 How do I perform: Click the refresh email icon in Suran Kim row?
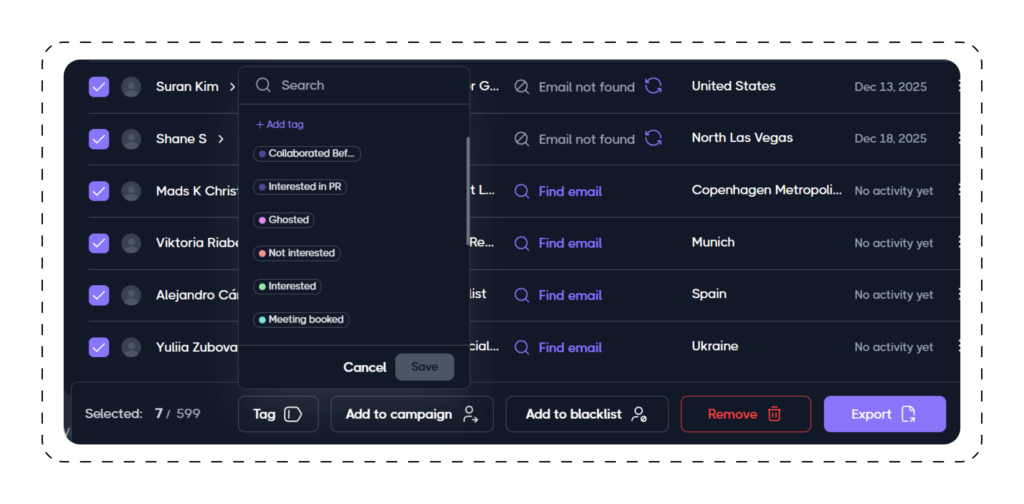tap(653, 86)
